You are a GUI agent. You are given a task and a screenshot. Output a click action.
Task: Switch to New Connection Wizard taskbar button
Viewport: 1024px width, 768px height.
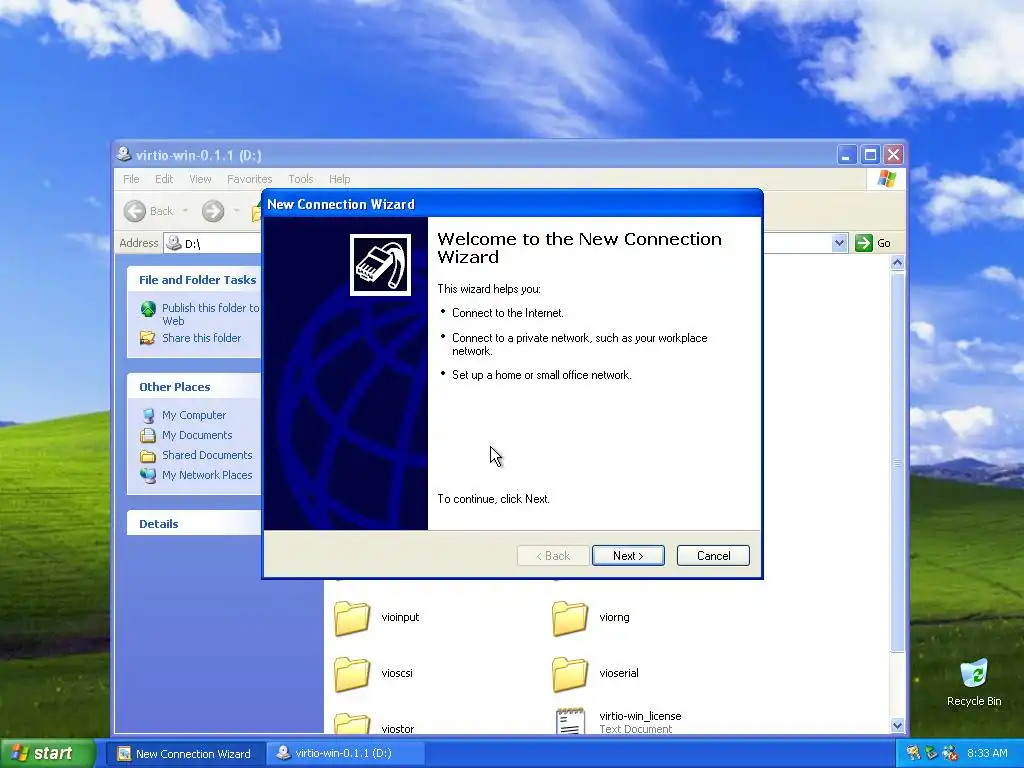click(x=185, y=754)
